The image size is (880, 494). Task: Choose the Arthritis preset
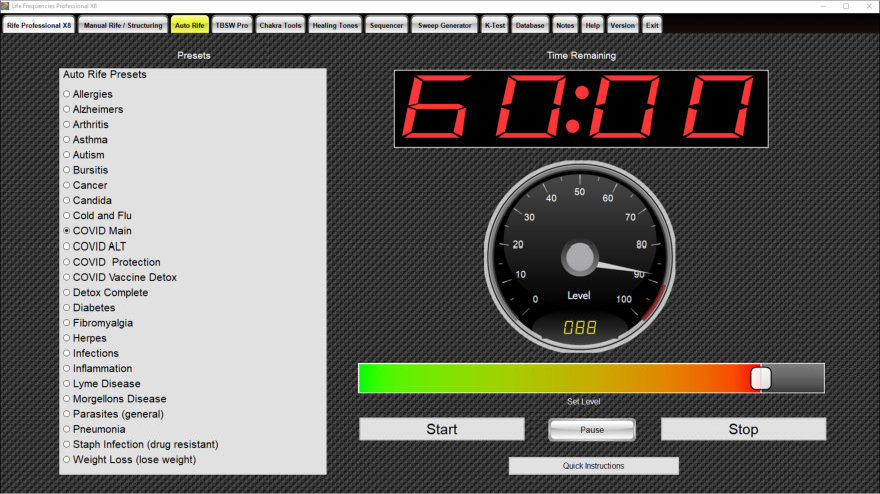(86, 125)
